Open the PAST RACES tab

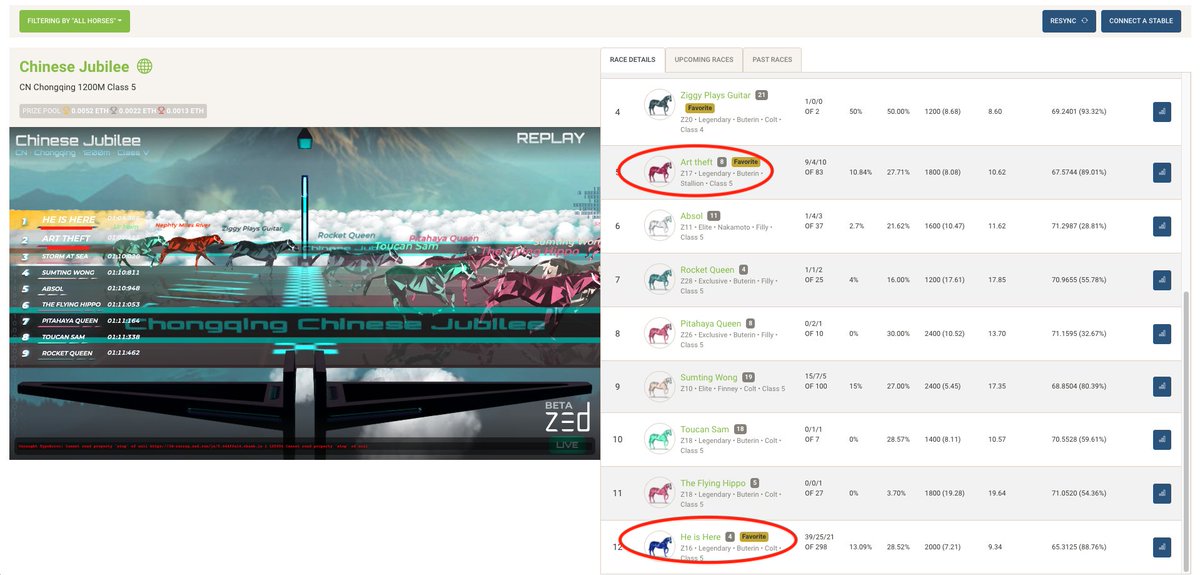pyautogui.click(x=772, y=60)
